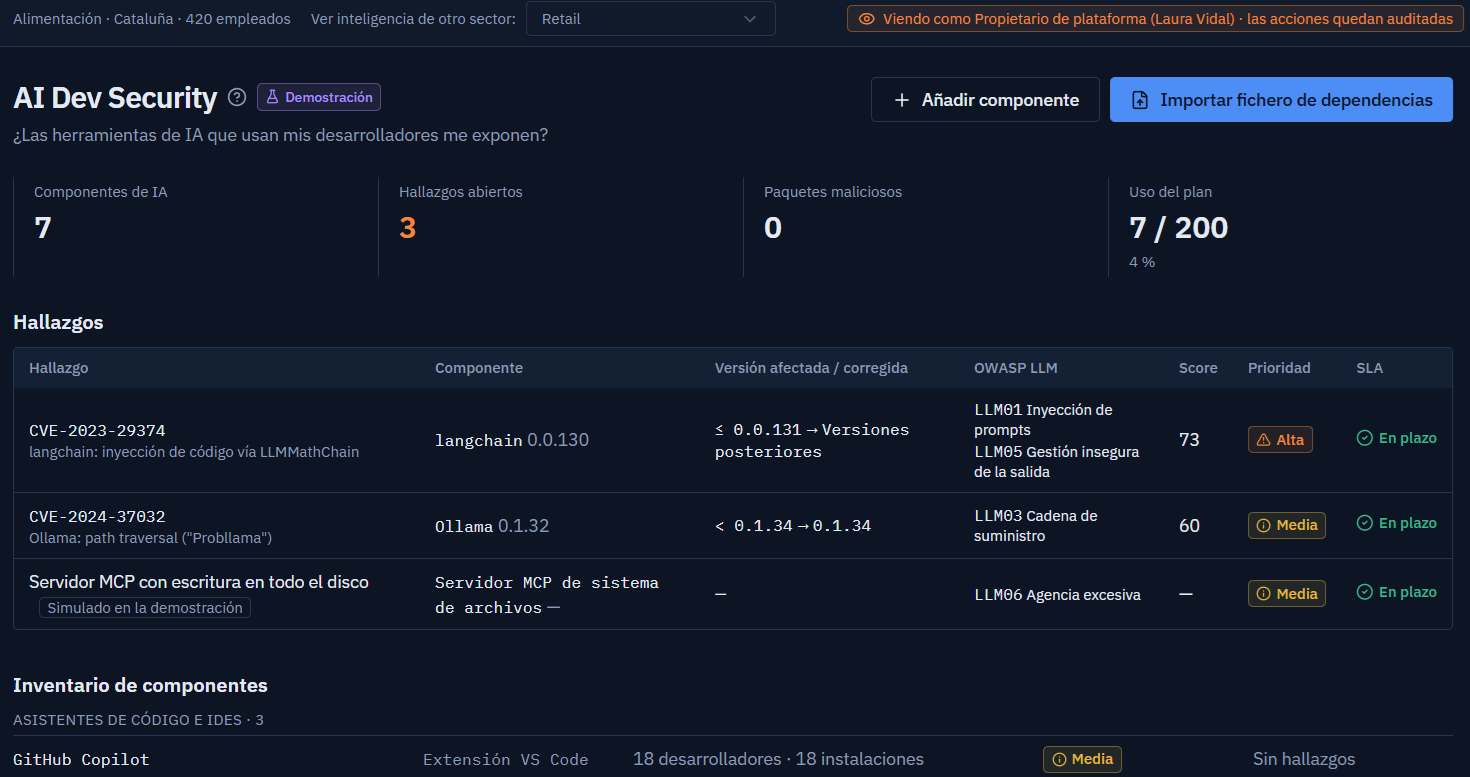Click the warning triangle icon in the Alta badge
Screen dimensions: 1470x777
point(1264,440)
